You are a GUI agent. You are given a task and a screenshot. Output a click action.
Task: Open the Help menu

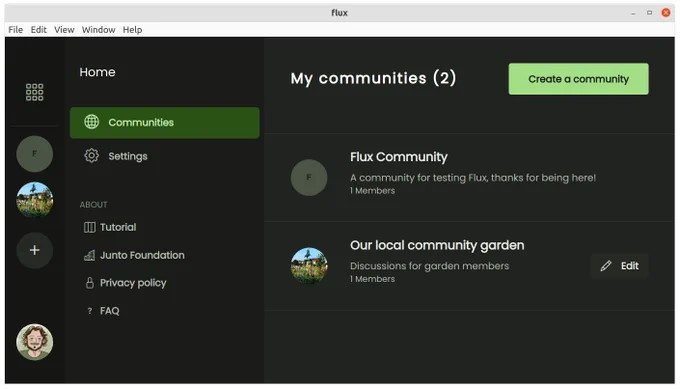pyautogui.click(x=132, y=29)
